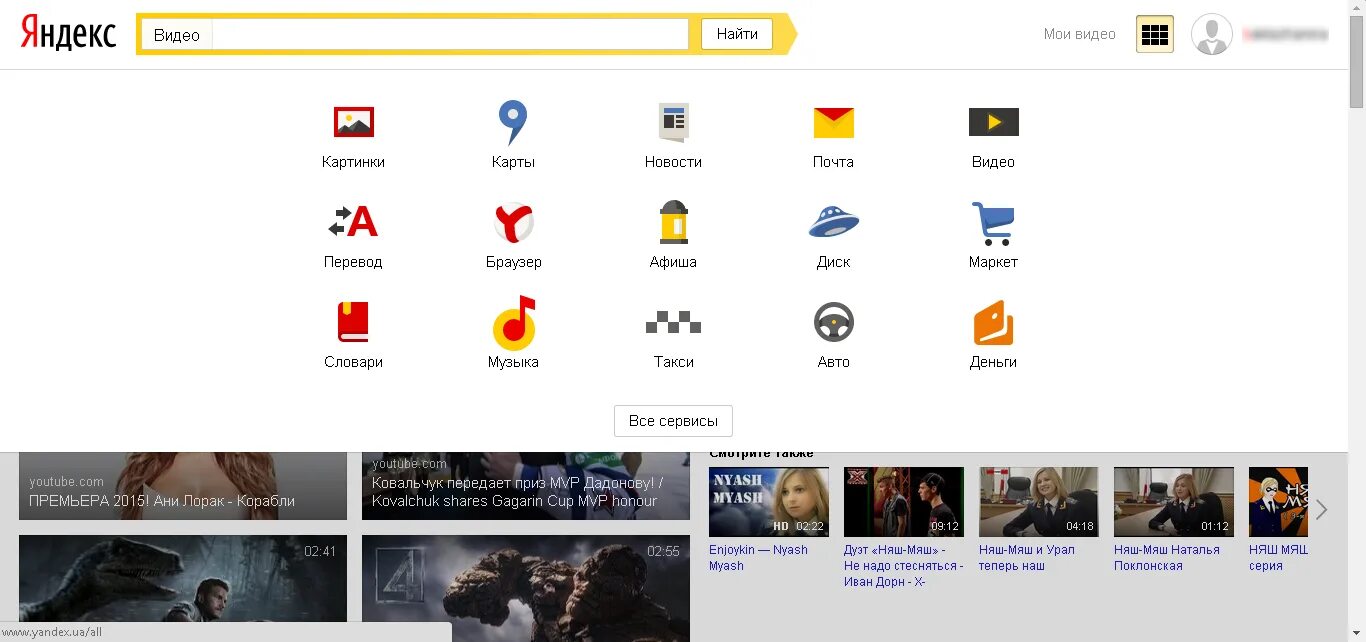Open the Видео service icon in the services grid
1366x642 pixels.
click(993, 122)
